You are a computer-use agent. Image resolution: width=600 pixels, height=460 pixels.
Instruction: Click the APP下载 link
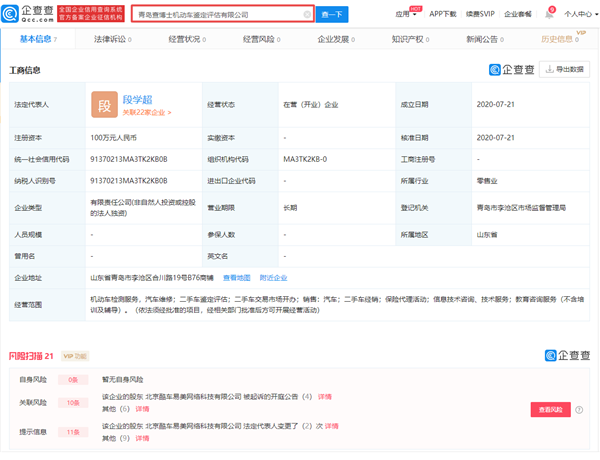click(x=443, y=14)
